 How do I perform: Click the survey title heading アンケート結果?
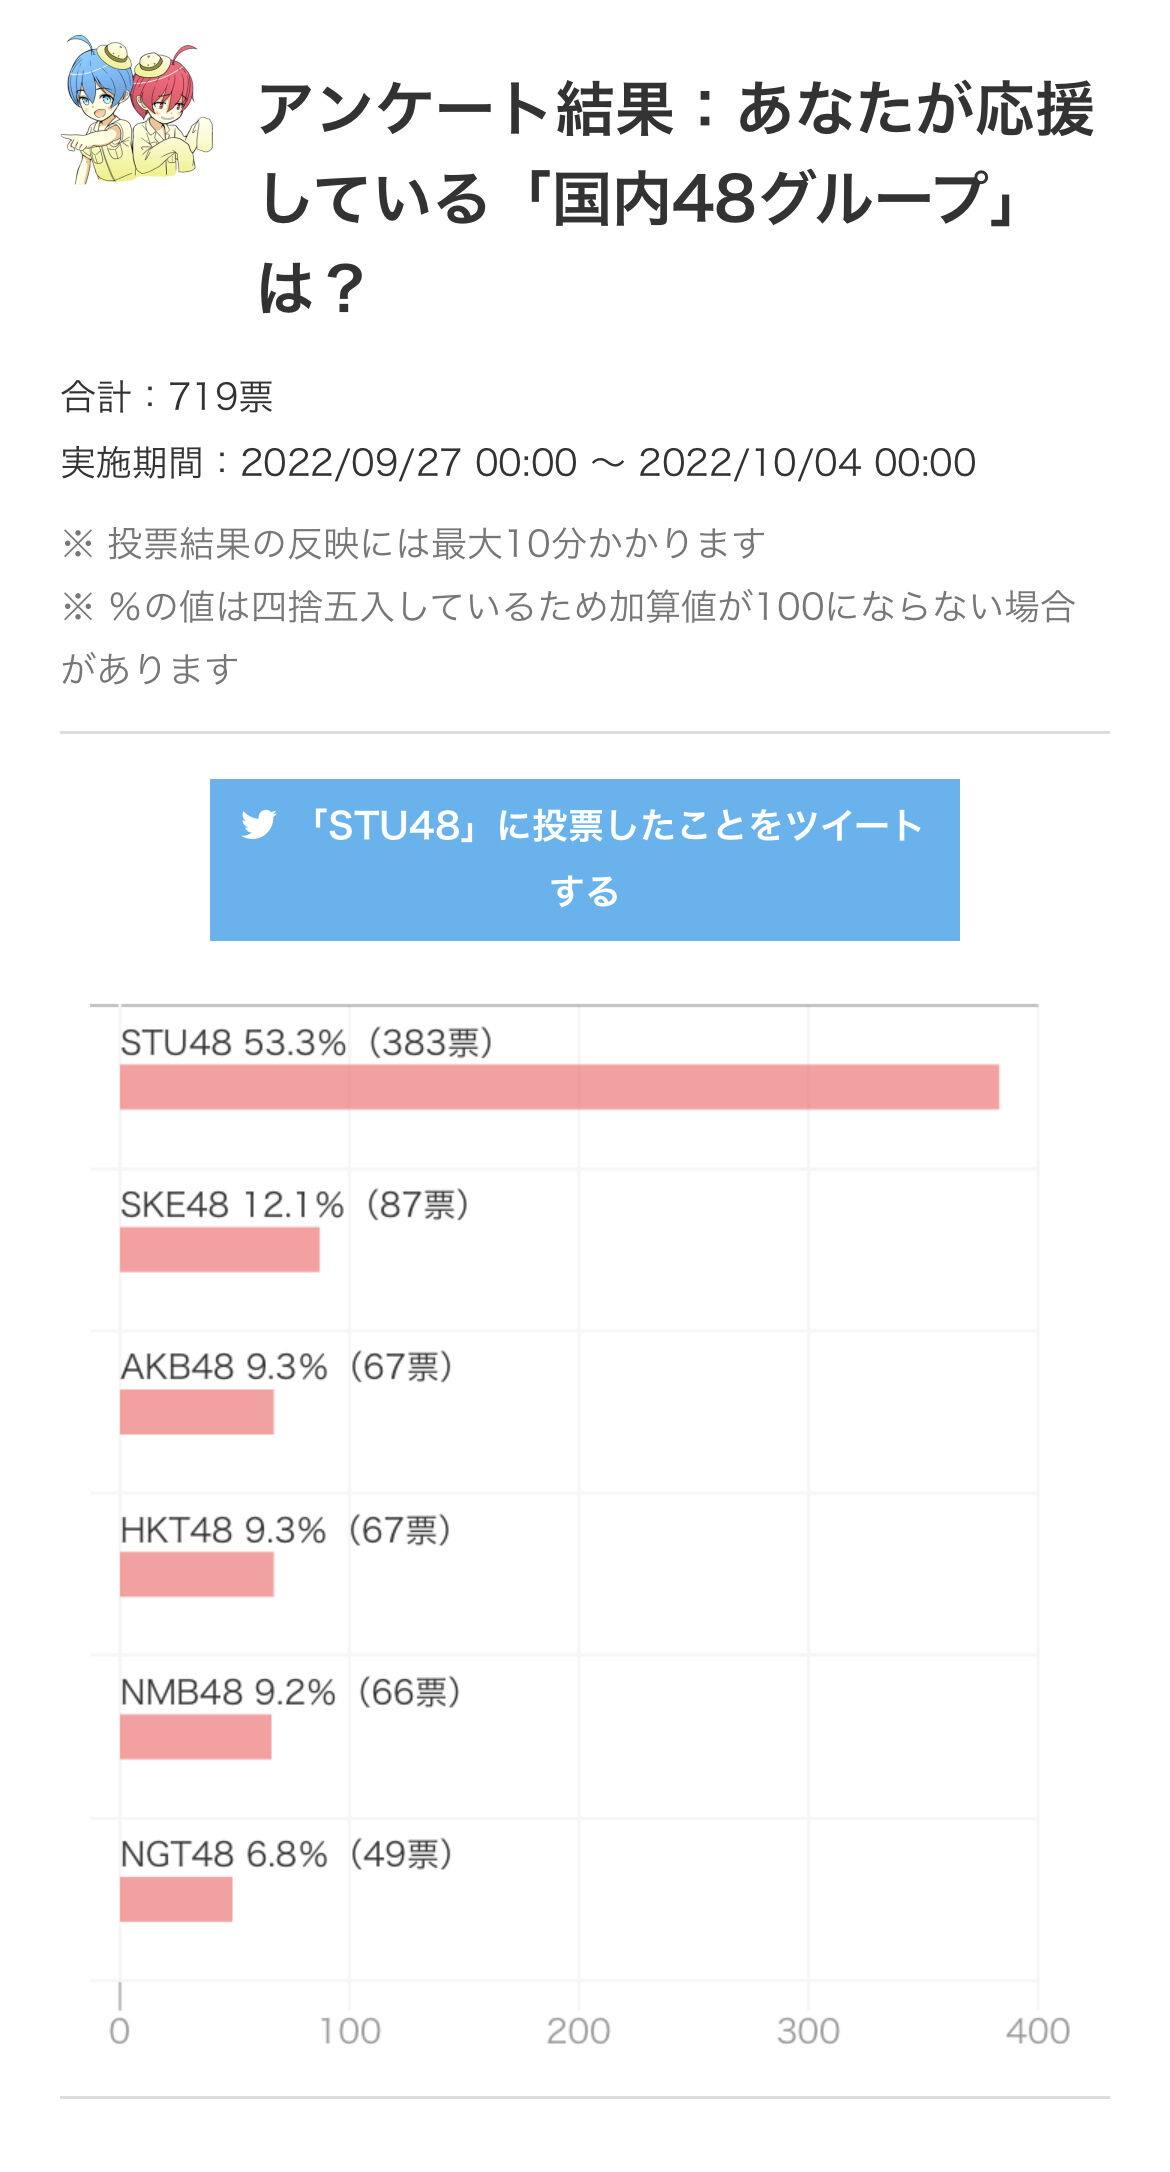point(677,198)
